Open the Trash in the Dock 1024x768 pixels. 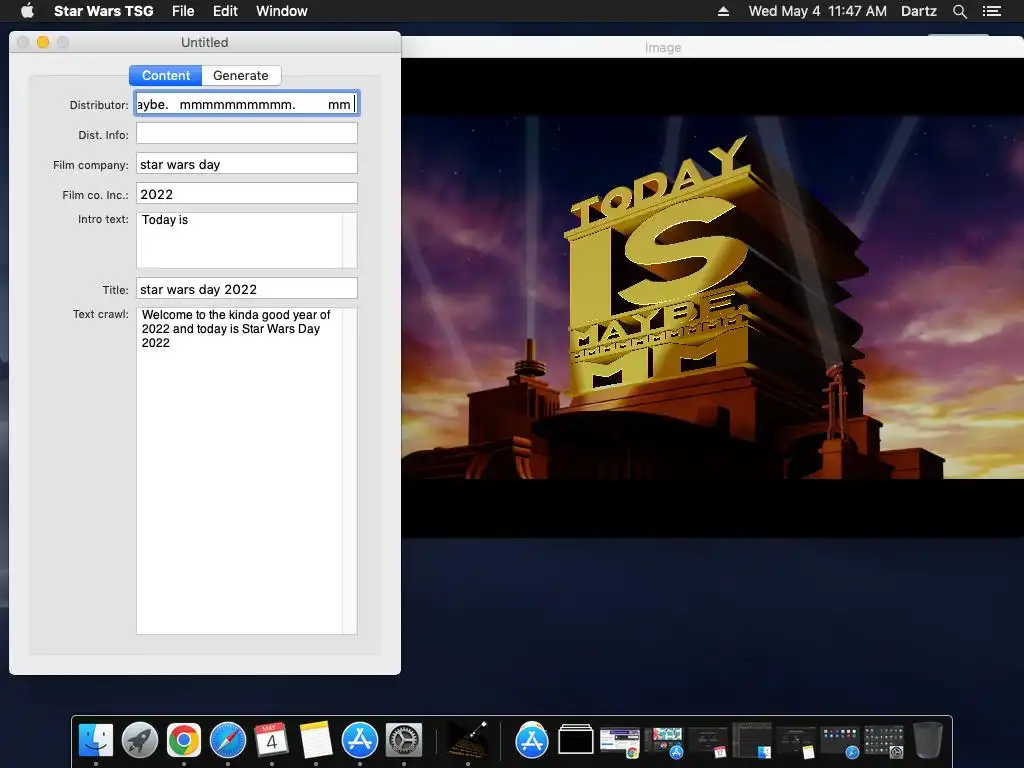[x=927, y=740]
